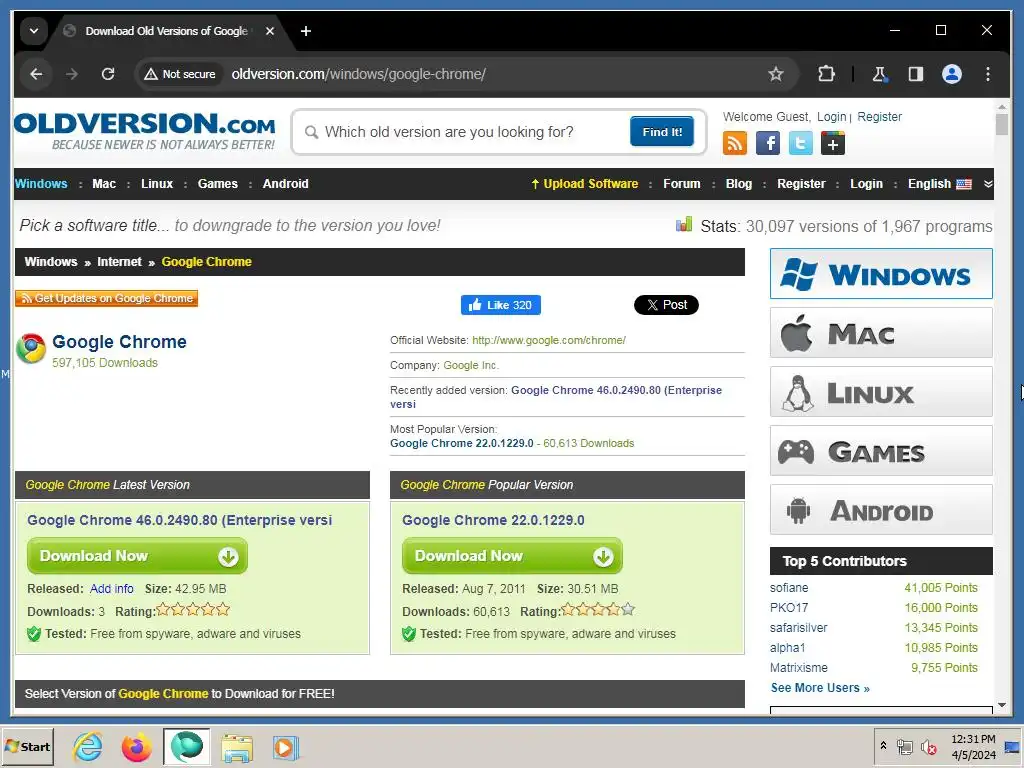Viewport: 1024px width, 768px height.
Task: Open the Blog nav link
Action: 739,184
